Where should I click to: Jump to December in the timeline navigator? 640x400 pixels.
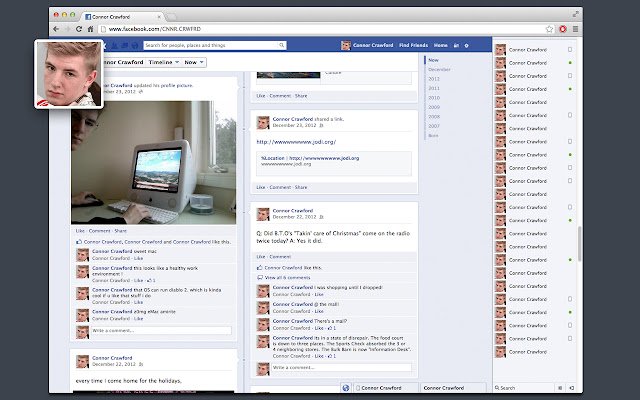[x=439, y=69]
